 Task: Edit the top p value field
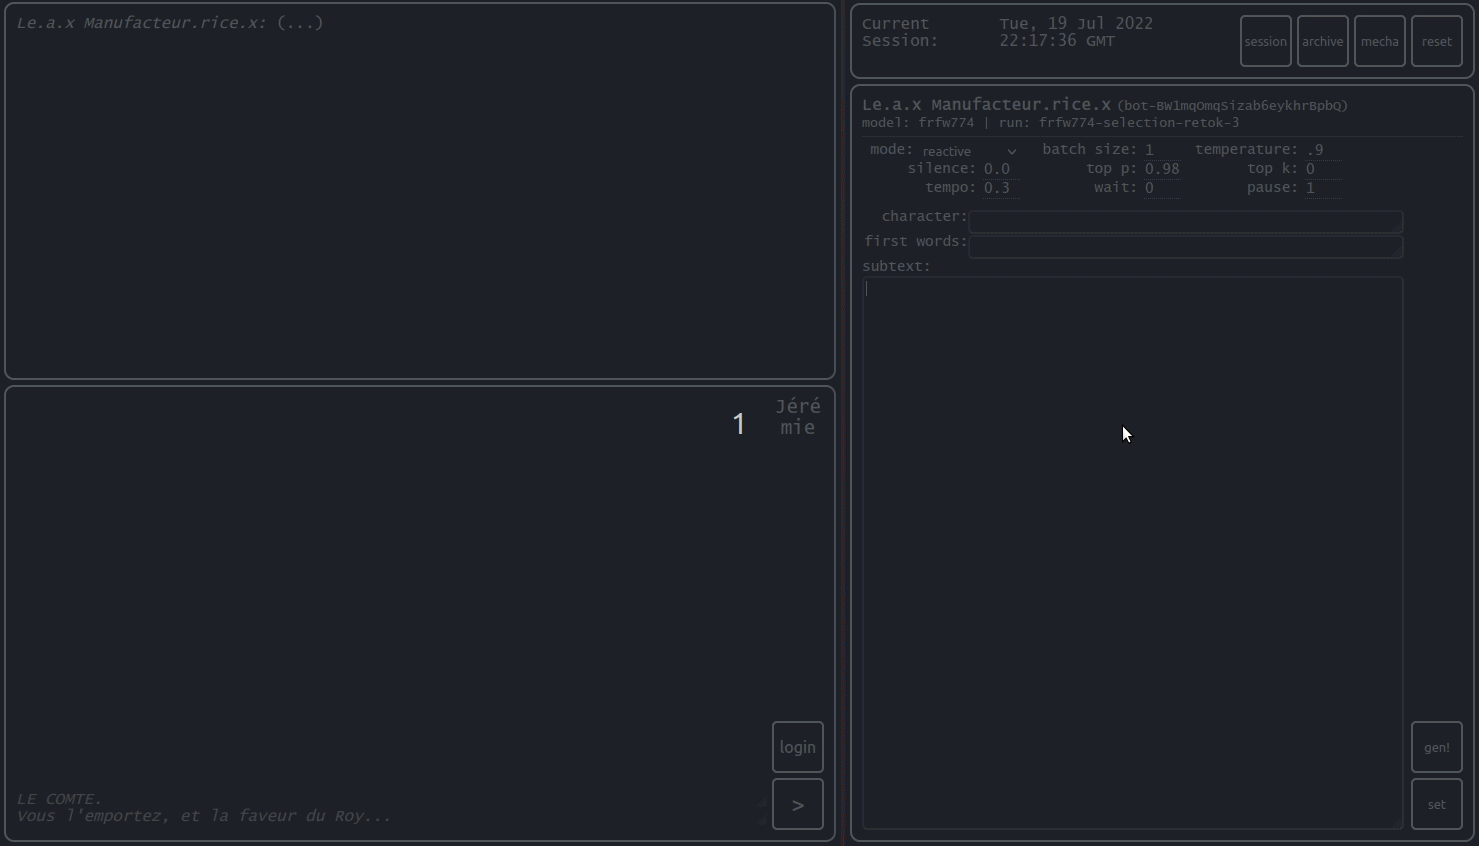(x=1162, y=169)
